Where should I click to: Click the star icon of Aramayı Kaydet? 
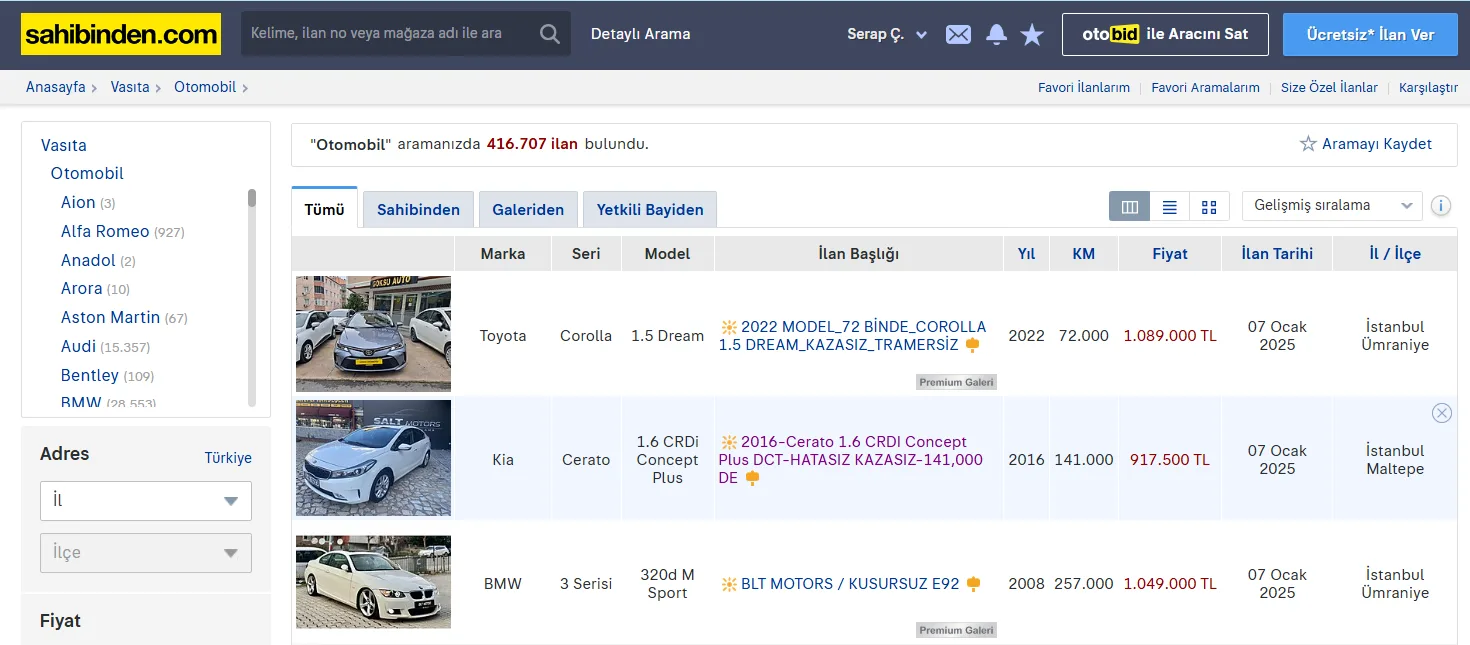1308,144
